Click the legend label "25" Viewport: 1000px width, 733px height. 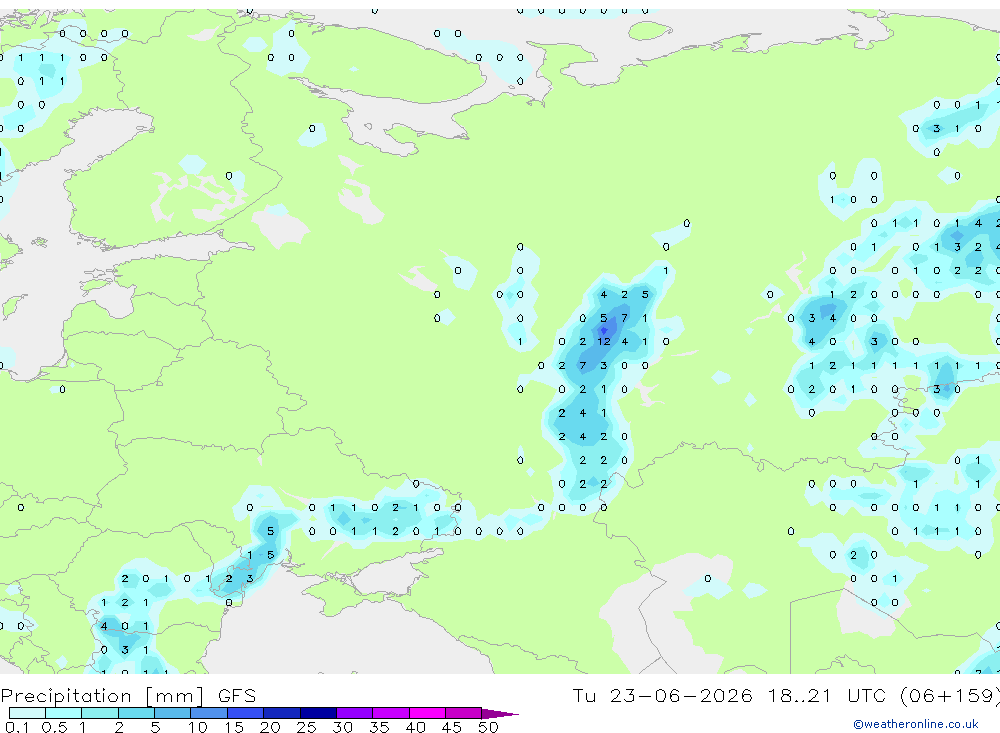coord(306,727)
